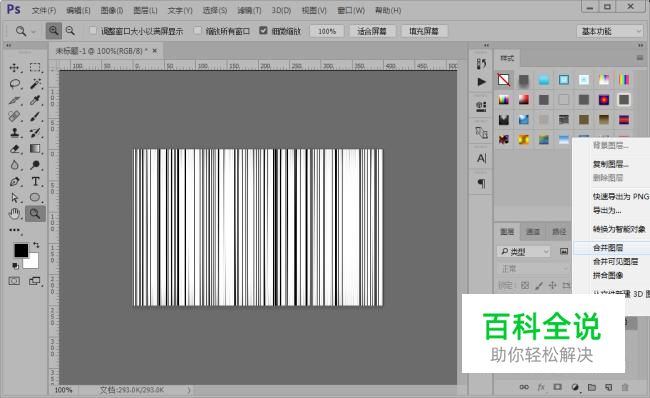Toggle 调整窗口大小以满屏显示 checkbox
The width and height of the screenshot is (650, 398).
coord(93,30)
